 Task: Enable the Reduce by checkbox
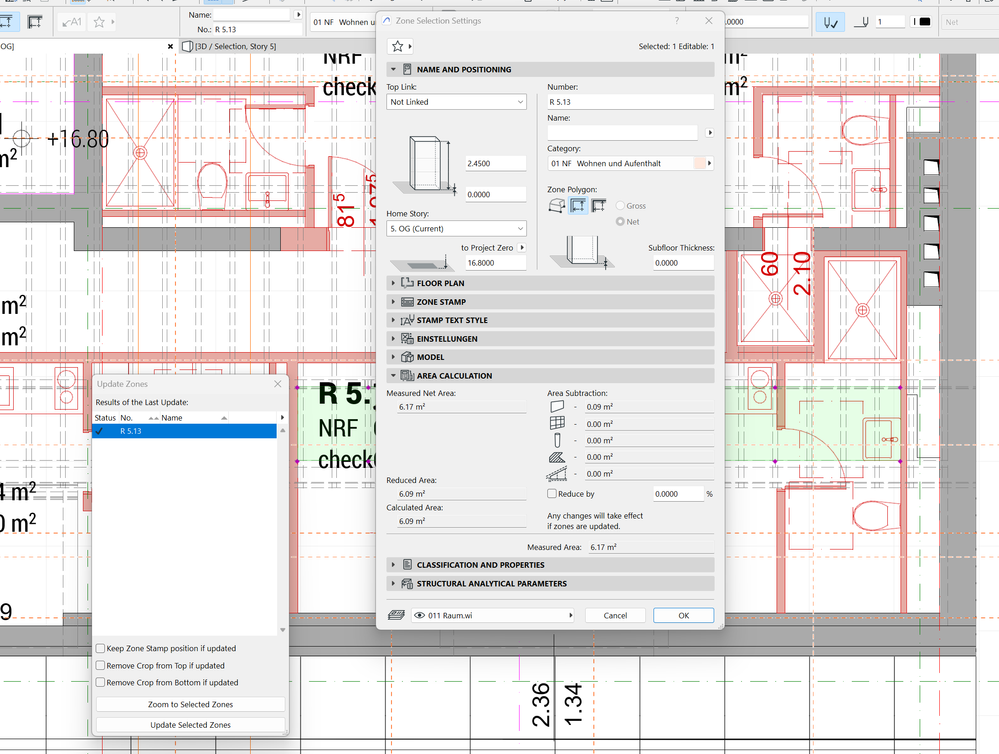tap(553, 494)
